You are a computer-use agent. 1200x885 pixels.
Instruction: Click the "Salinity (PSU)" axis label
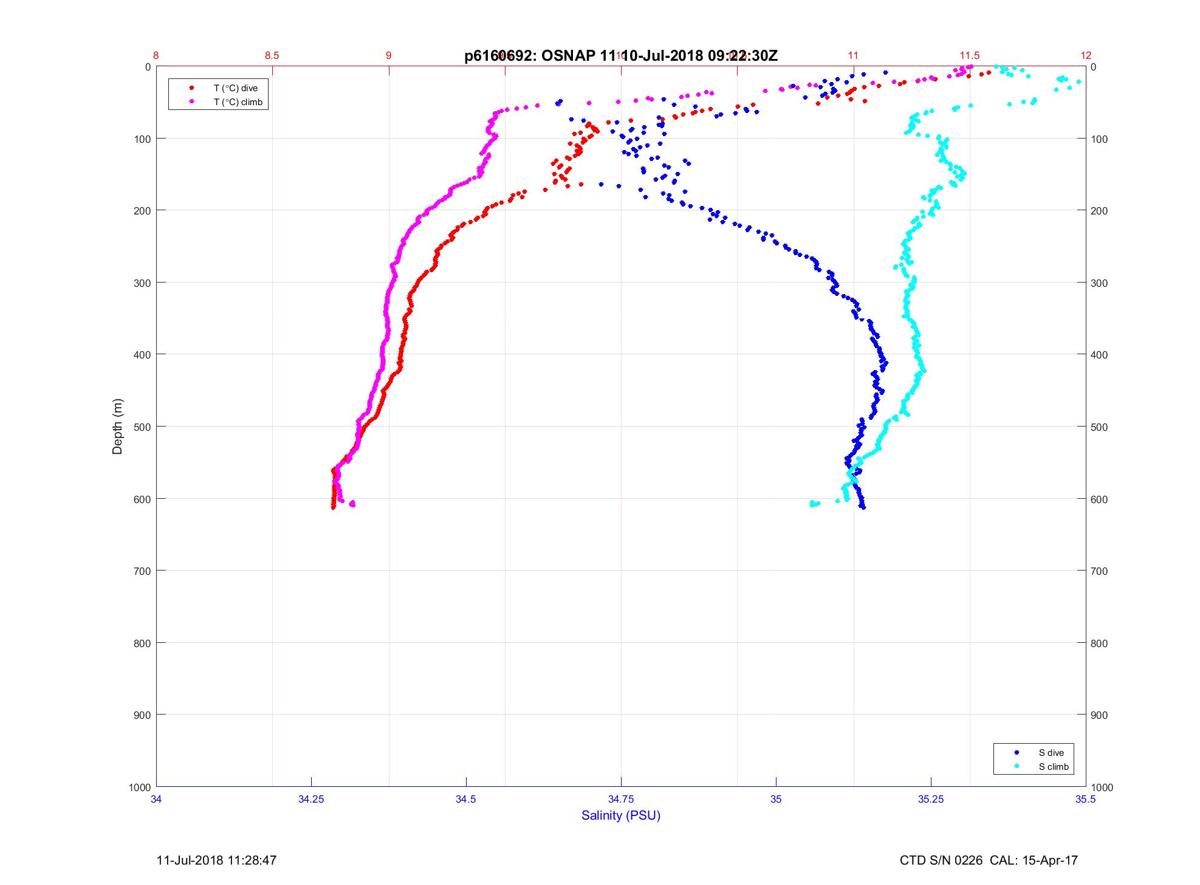pyautogui.click(x=621, y=815)
